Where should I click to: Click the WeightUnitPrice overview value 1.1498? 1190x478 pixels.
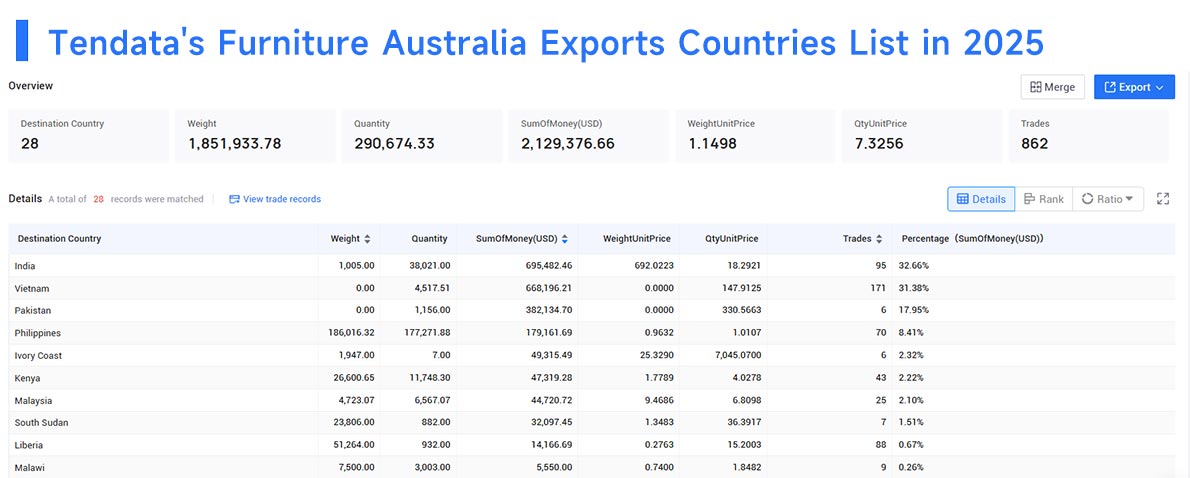point(712,143)
